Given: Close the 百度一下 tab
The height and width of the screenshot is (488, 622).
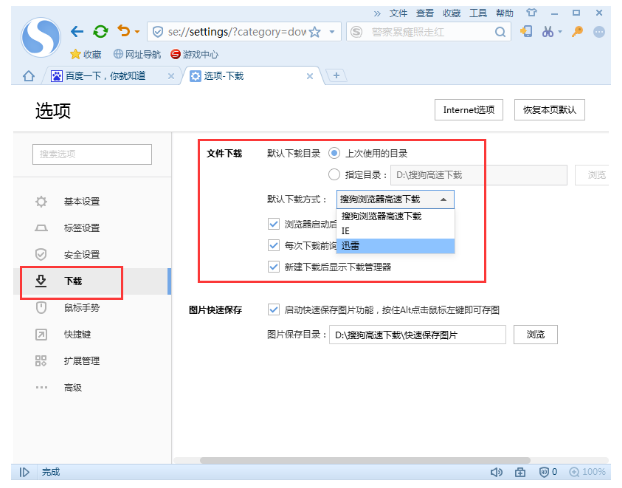Looking at the screenshot, I should click(x=171, y=76).
